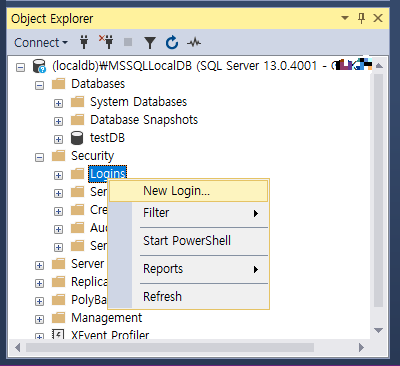The image size is (400, 366).
Task: Expand the Server folder node
Action: pos(39,266)
